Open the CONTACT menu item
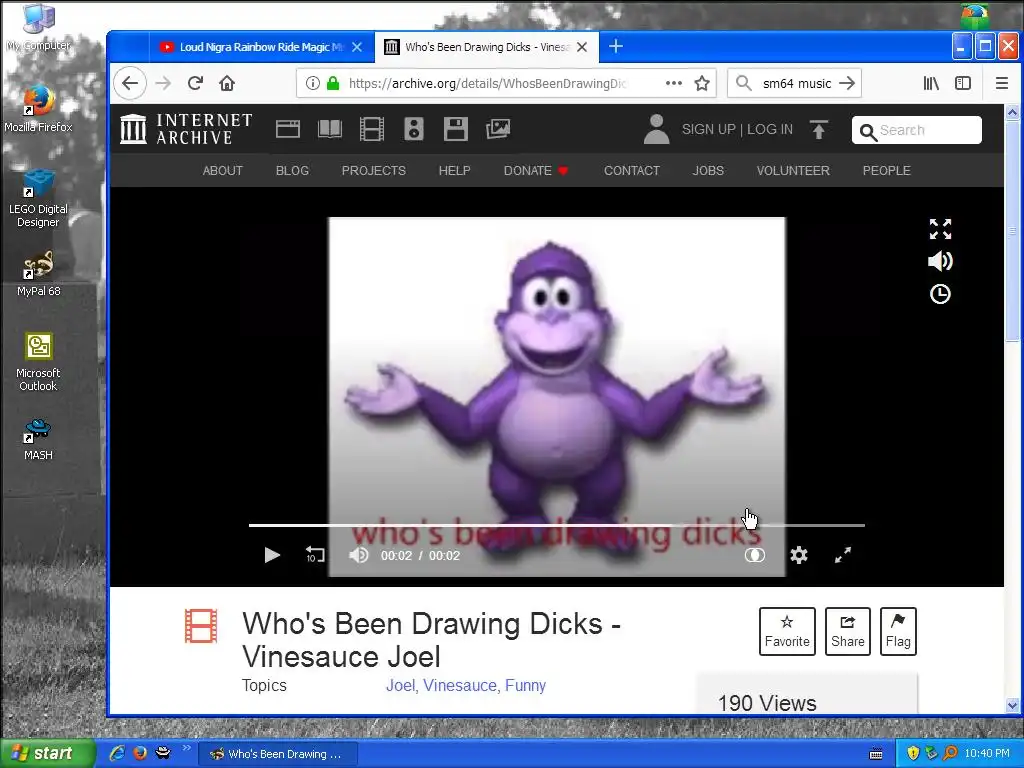This screenshot has height=768, width=1024. pyautogui.click(x=632, y=170)
